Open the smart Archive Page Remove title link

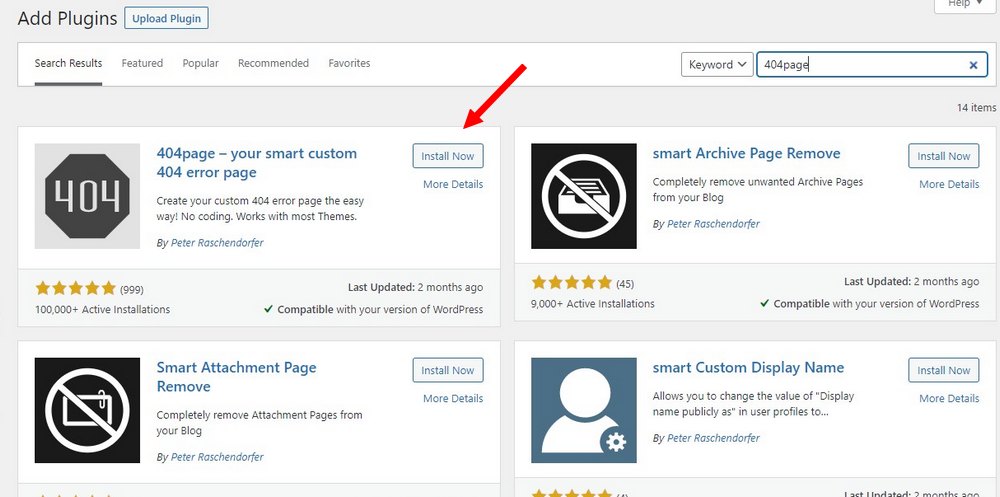(x=746, y=154)
